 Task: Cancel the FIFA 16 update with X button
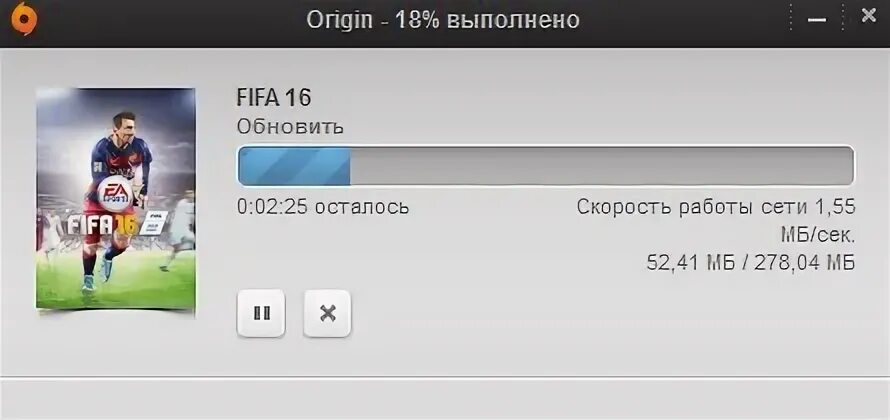[x=328, y=313]
